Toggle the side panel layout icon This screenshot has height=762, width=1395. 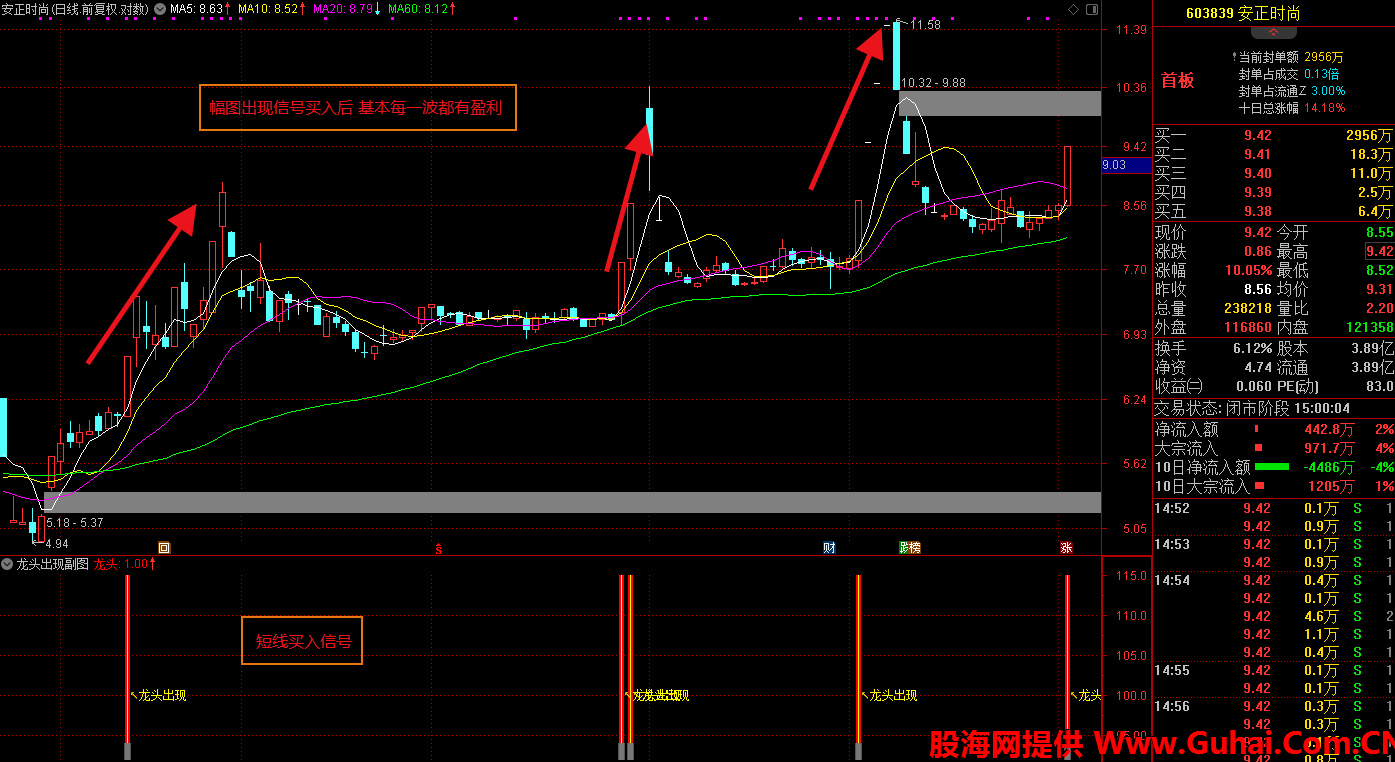(1091, 9)
